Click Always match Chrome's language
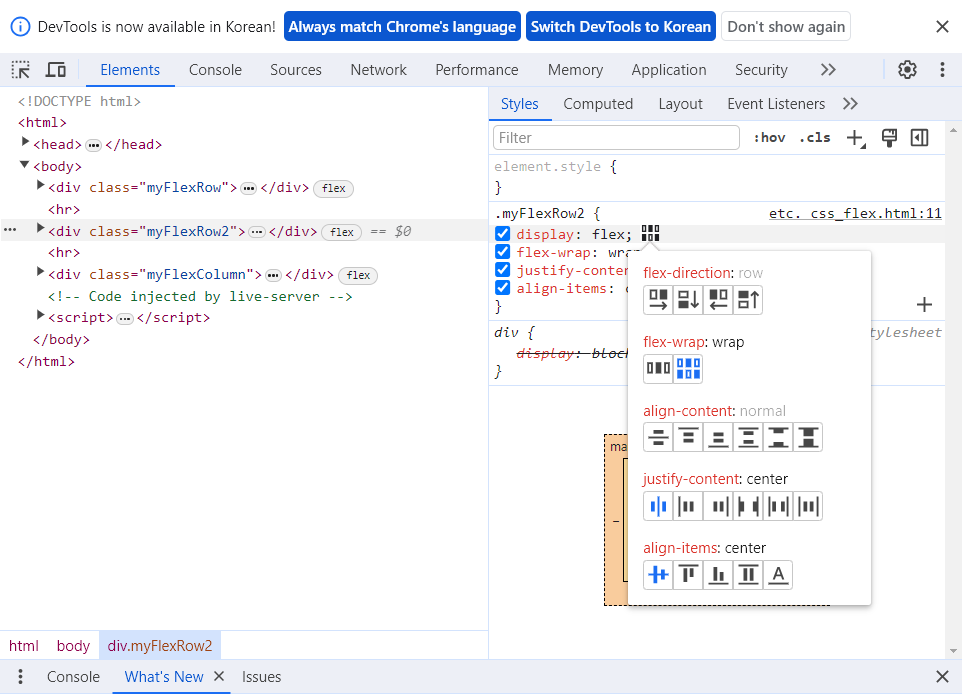The height and width of the screenshot is (694, 962). point(402,27)
